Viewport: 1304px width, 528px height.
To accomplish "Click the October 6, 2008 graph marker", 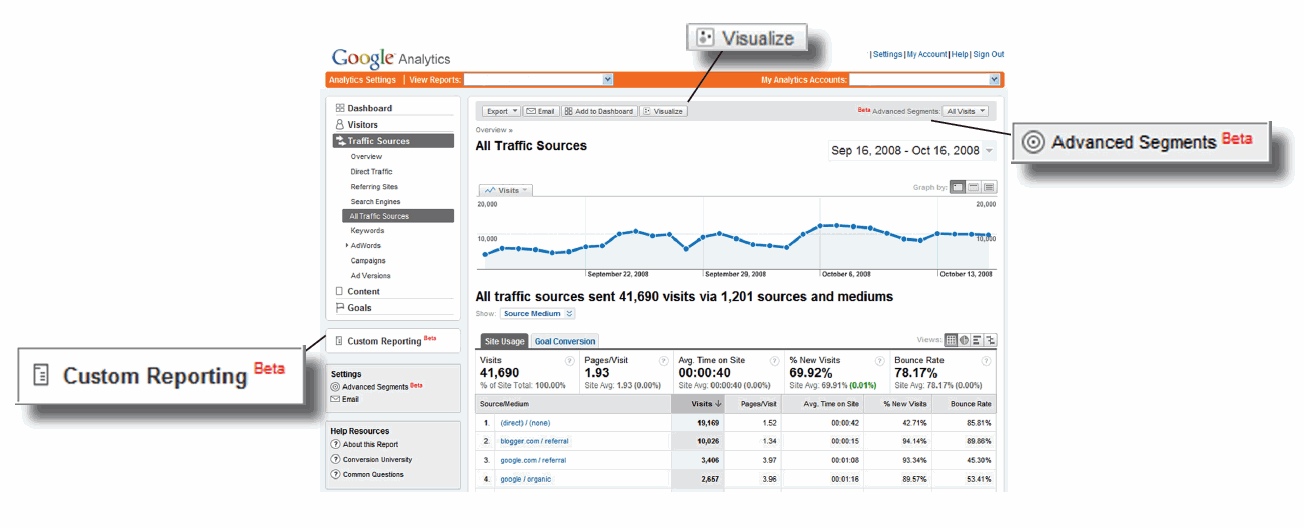I will [x=820, y=225].
